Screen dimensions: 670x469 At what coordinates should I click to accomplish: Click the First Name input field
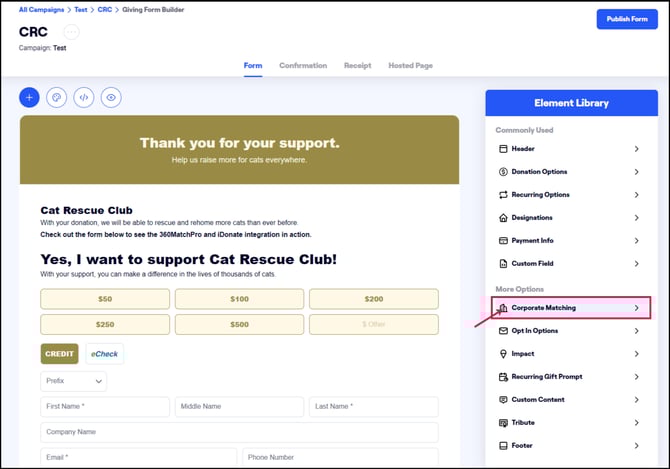(105, 407)
